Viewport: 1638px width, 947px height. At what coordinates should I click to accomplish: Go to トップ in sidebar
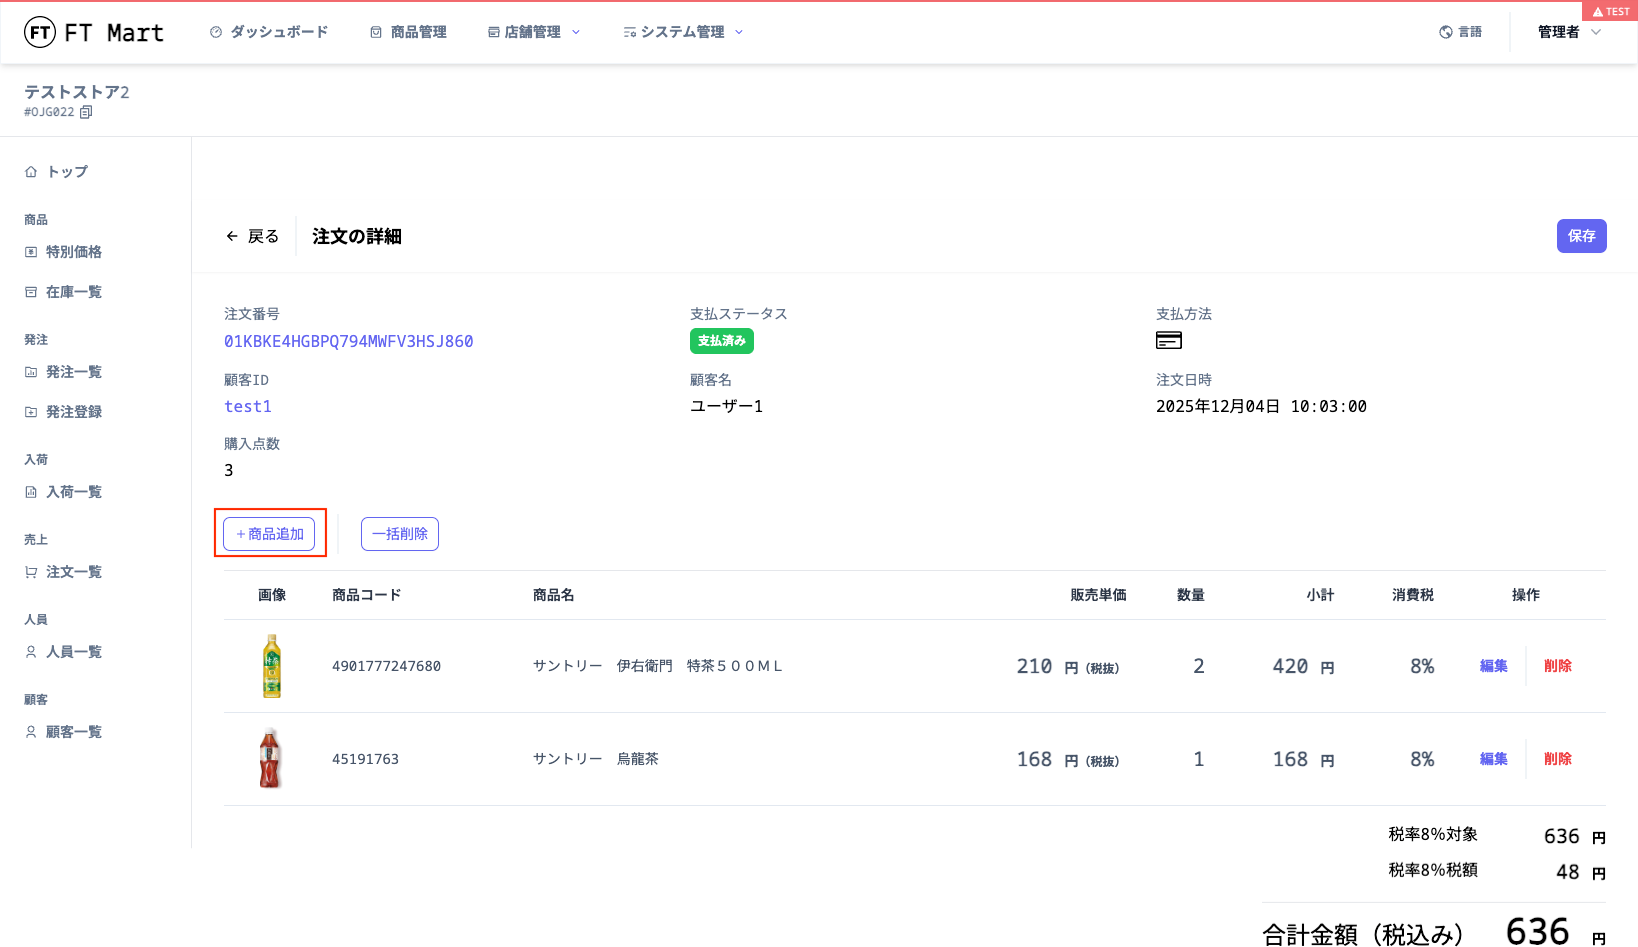[x=57, y=172]
